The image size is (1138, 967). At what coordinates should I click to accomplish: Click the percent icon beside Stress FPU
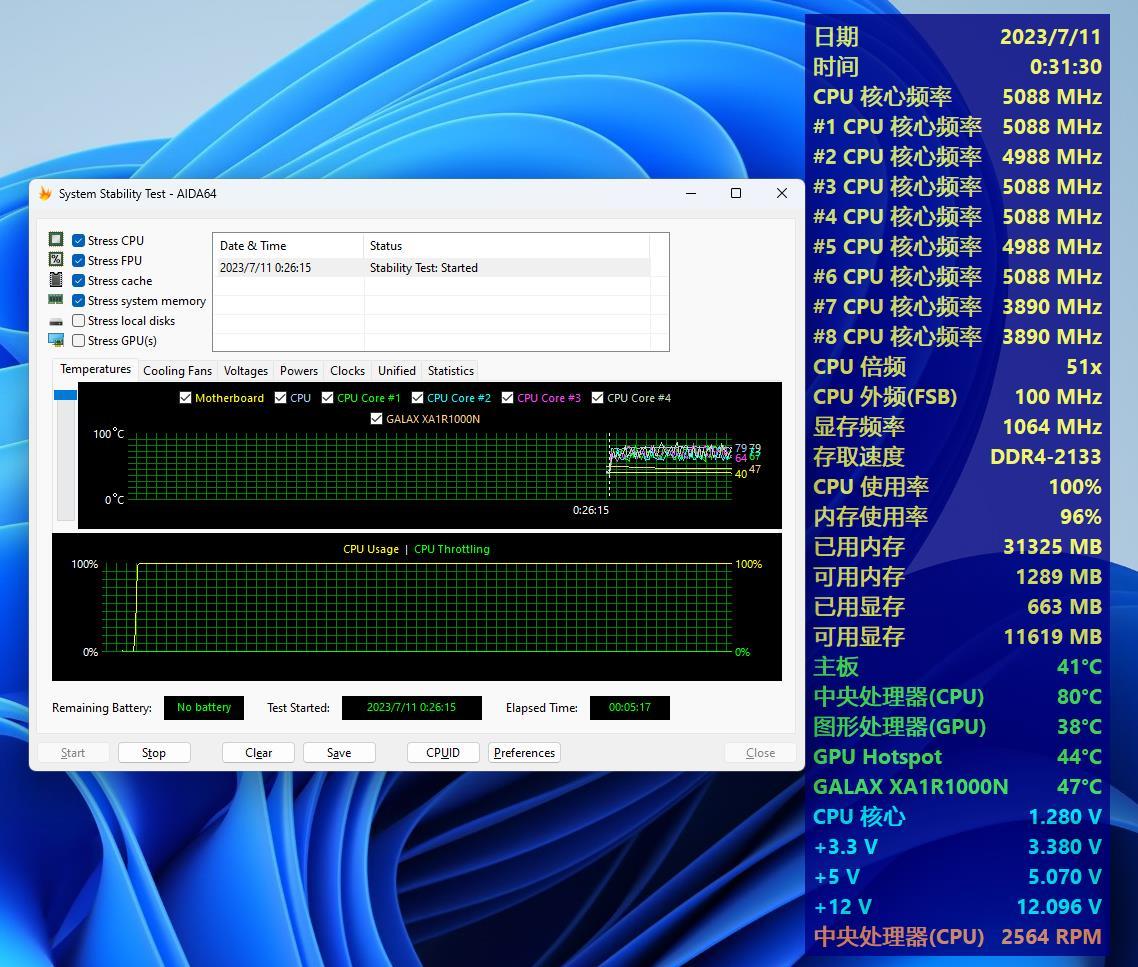[x=56, y=260]
